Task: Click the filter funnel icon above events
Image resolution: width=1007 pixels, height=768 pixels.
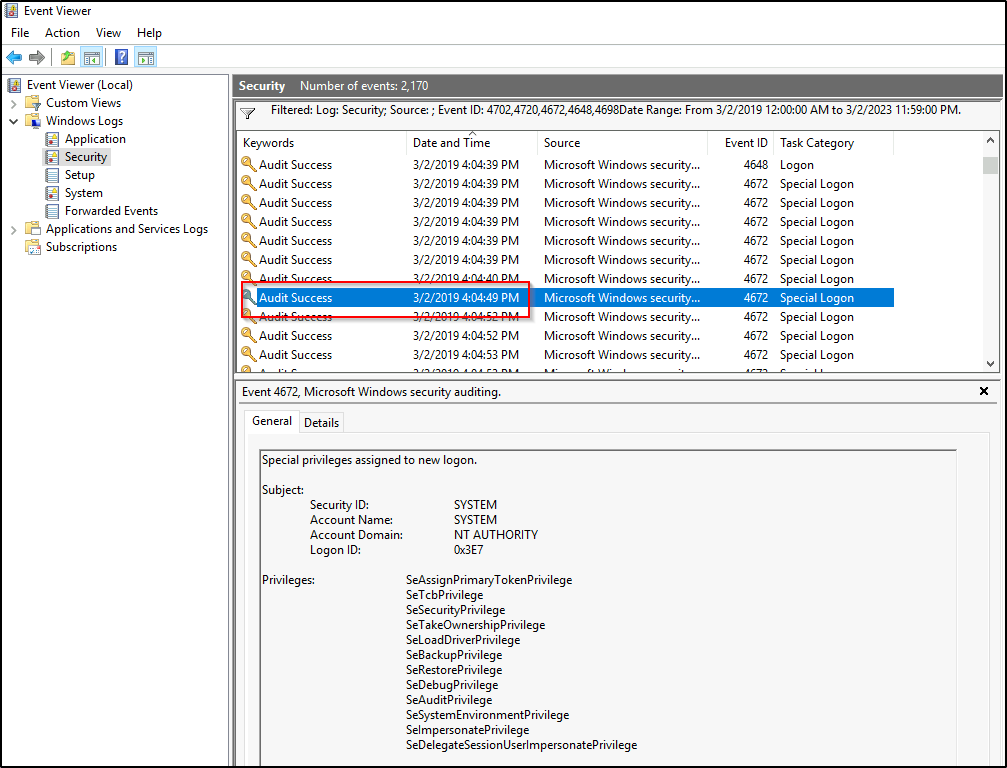Action: (247, 113)
